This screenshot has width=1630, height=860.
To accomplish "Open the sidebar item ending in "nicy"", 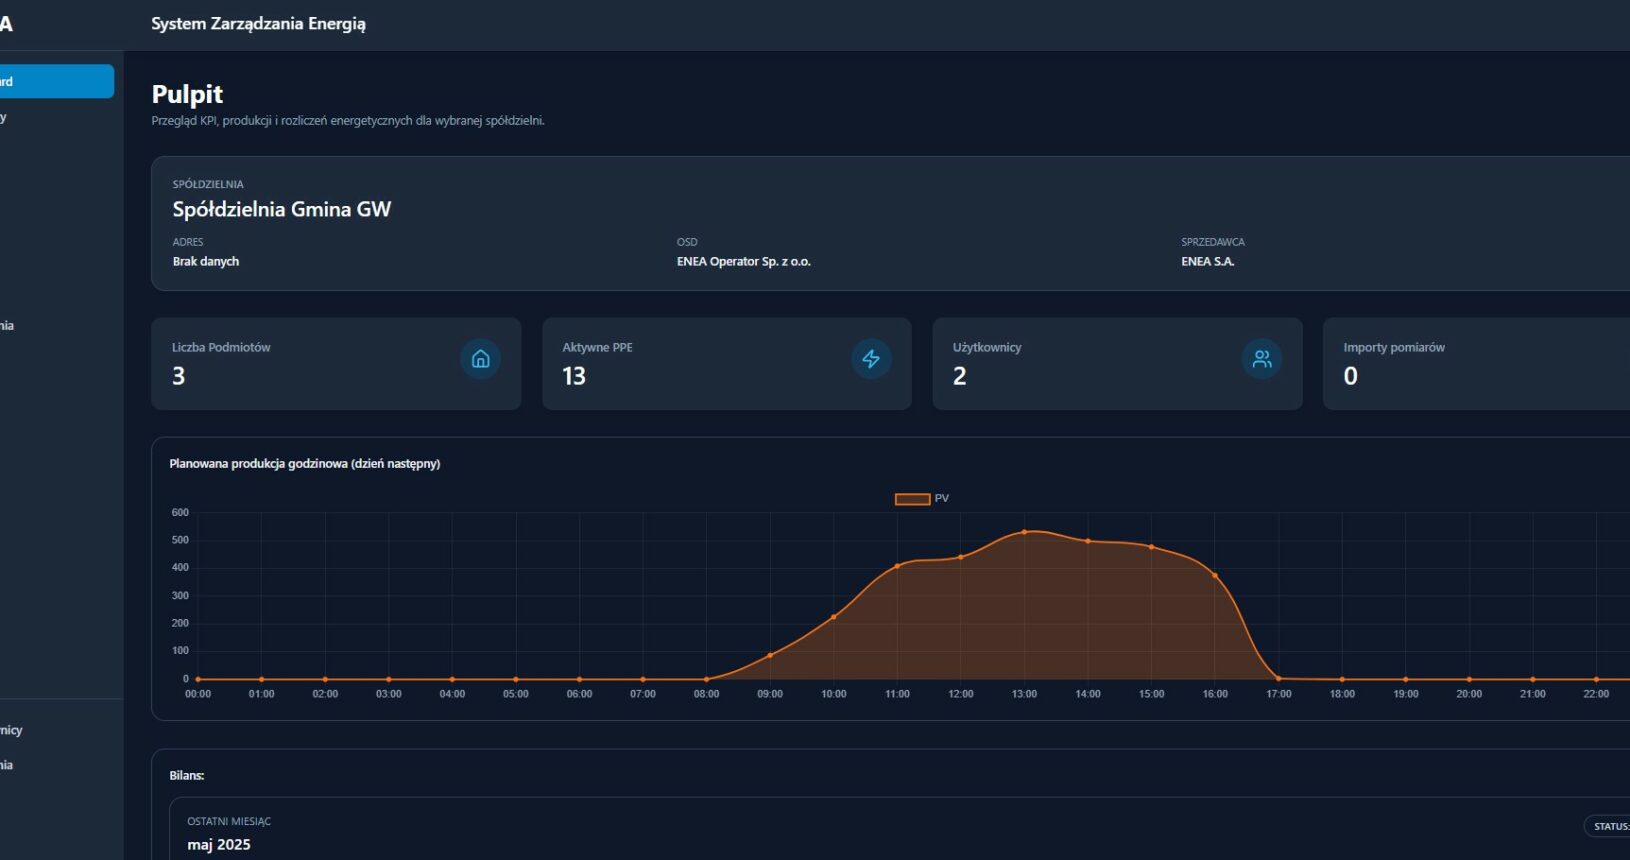I will 12,730.
